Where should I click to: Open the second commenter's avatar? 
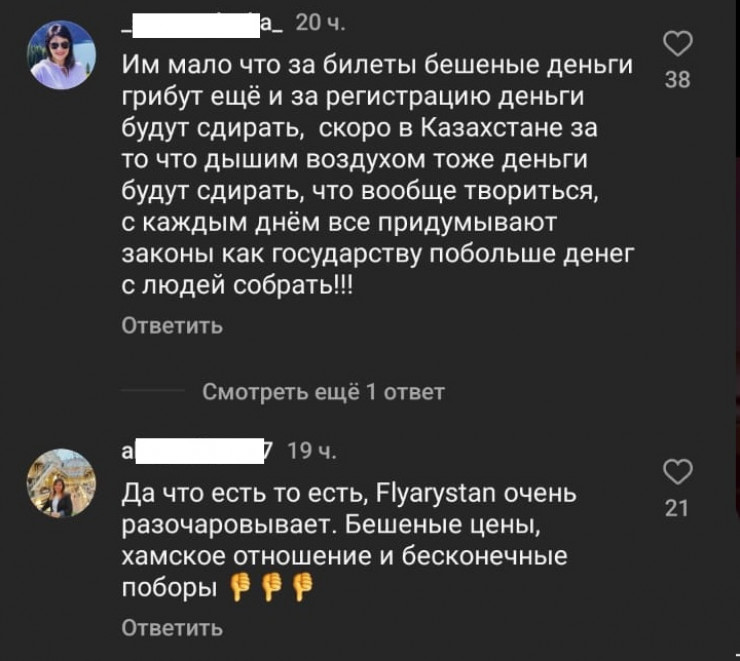pos(58,483)
